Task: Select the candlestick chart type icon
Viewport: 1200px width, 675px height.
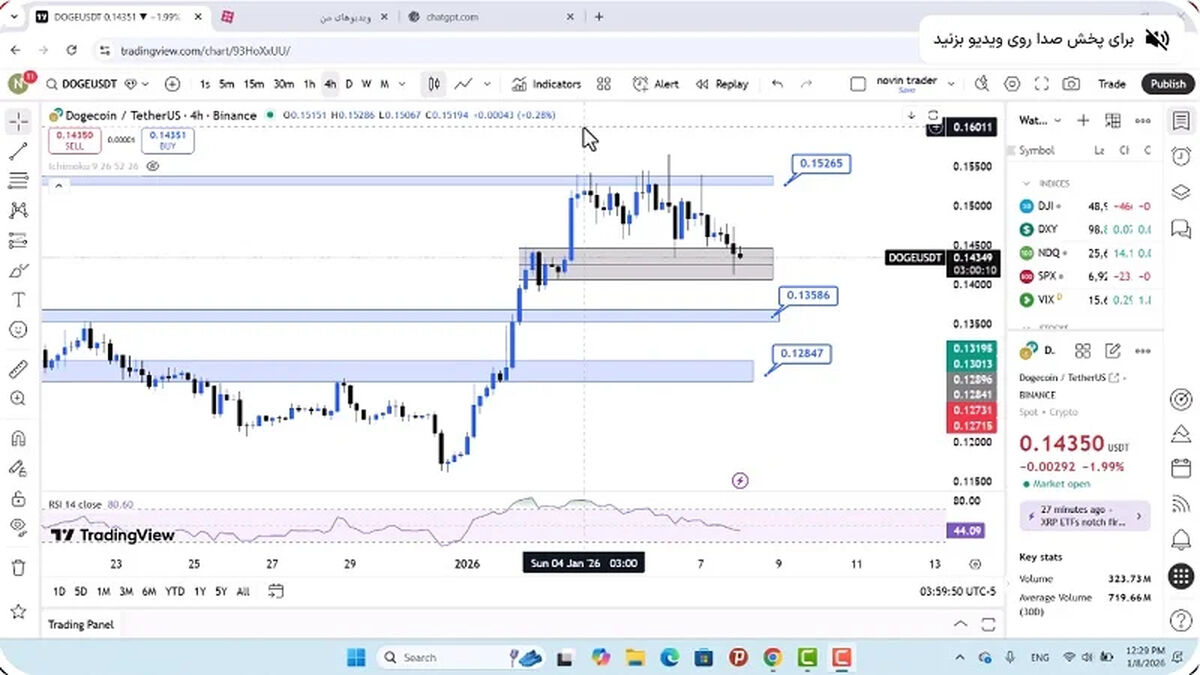Action: (434, 84)
